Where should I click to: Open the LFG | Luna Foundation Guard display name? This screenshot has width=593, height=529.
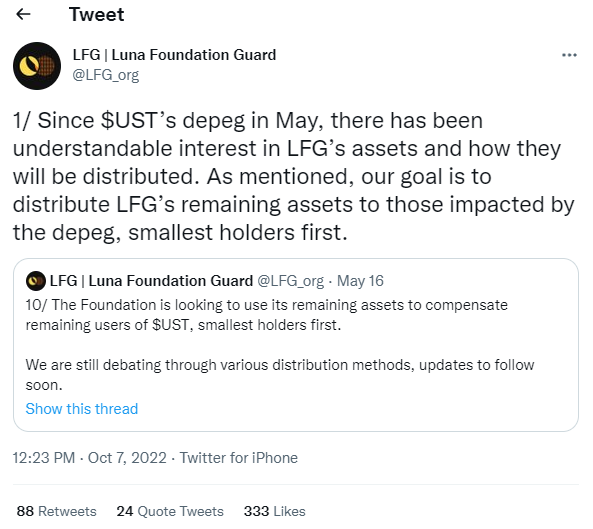(174, 55)
